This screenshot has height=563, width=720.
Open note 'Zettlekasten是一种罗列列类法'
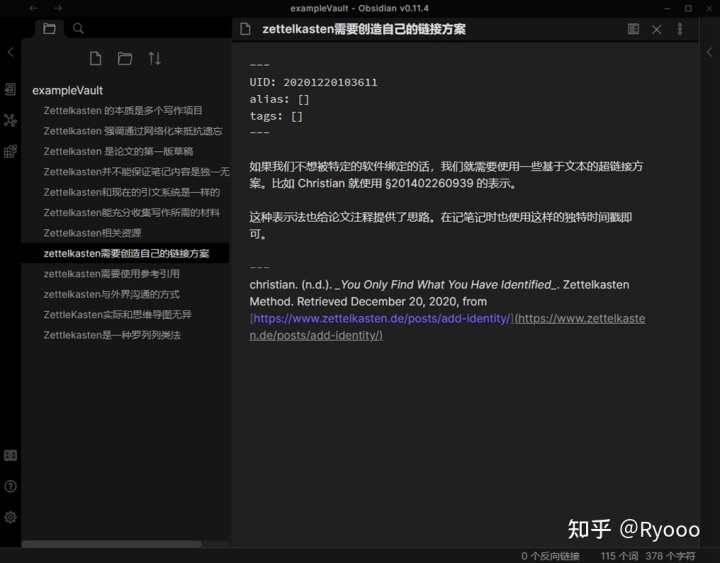click(x=112, y=335)
